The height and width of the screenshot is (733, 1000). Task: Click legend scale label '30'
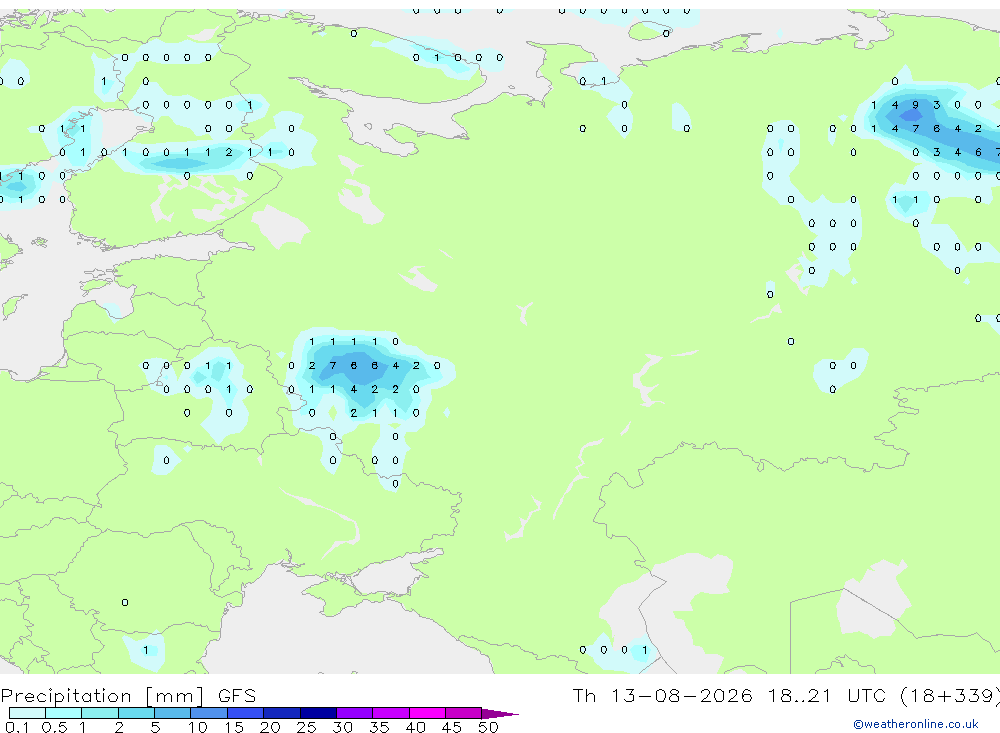(x=343, y=727)
